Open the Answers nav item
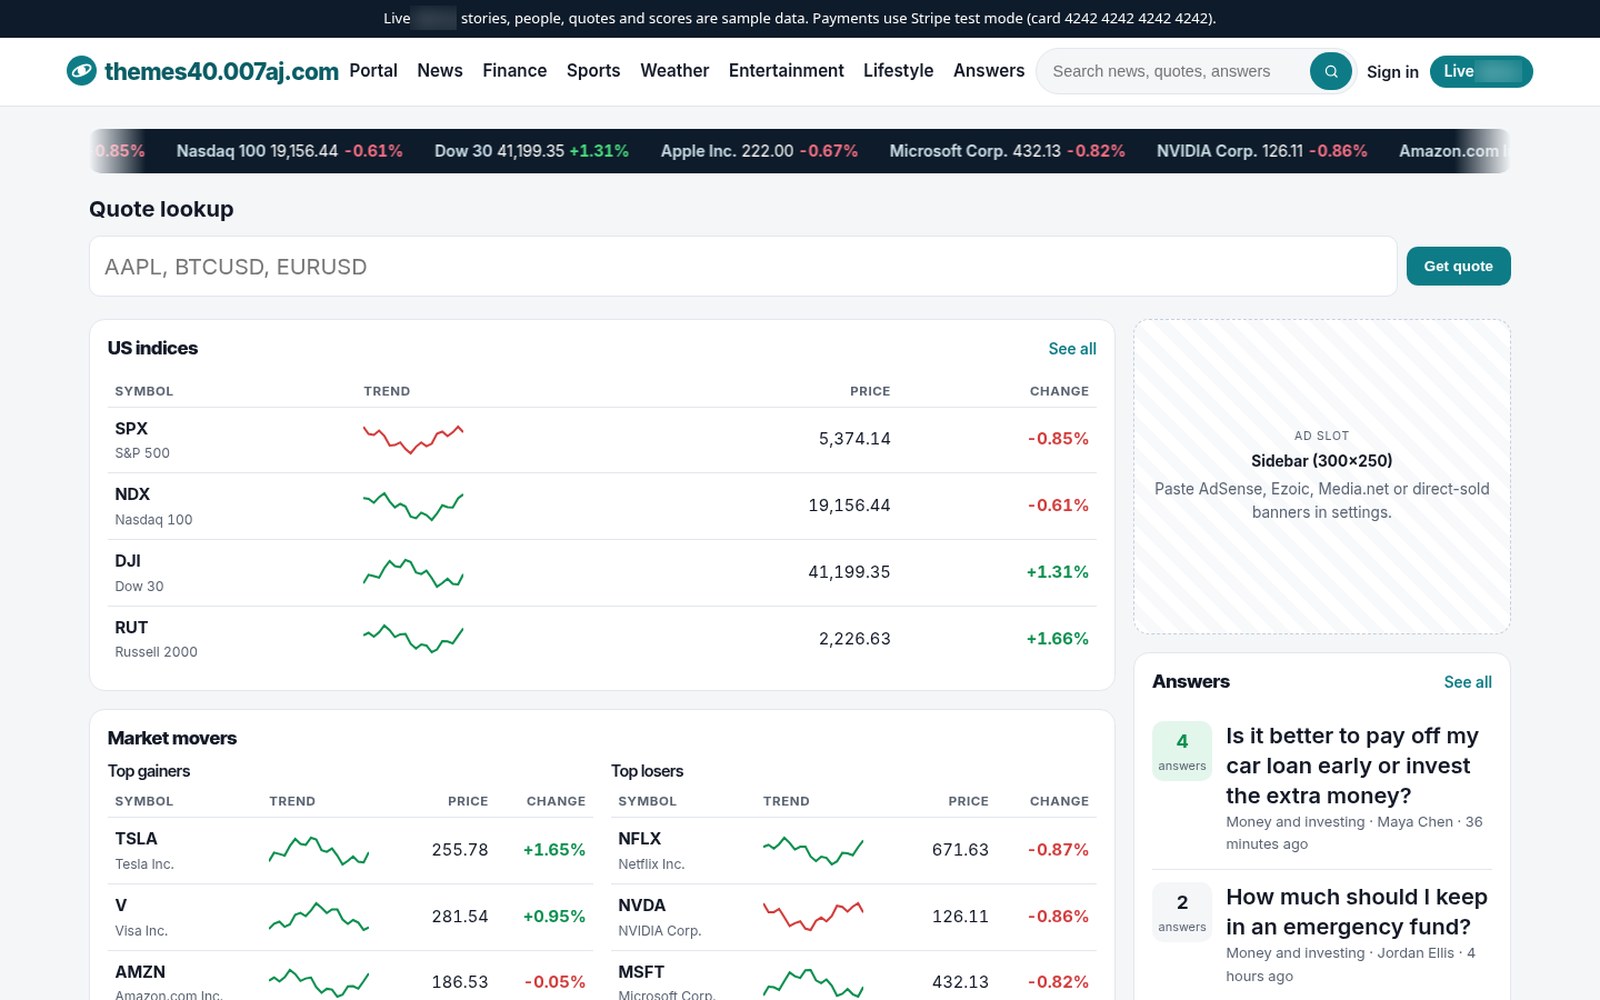Image resolution: width=1600 pixels, height=1000 pixels. tap(989, 71)
